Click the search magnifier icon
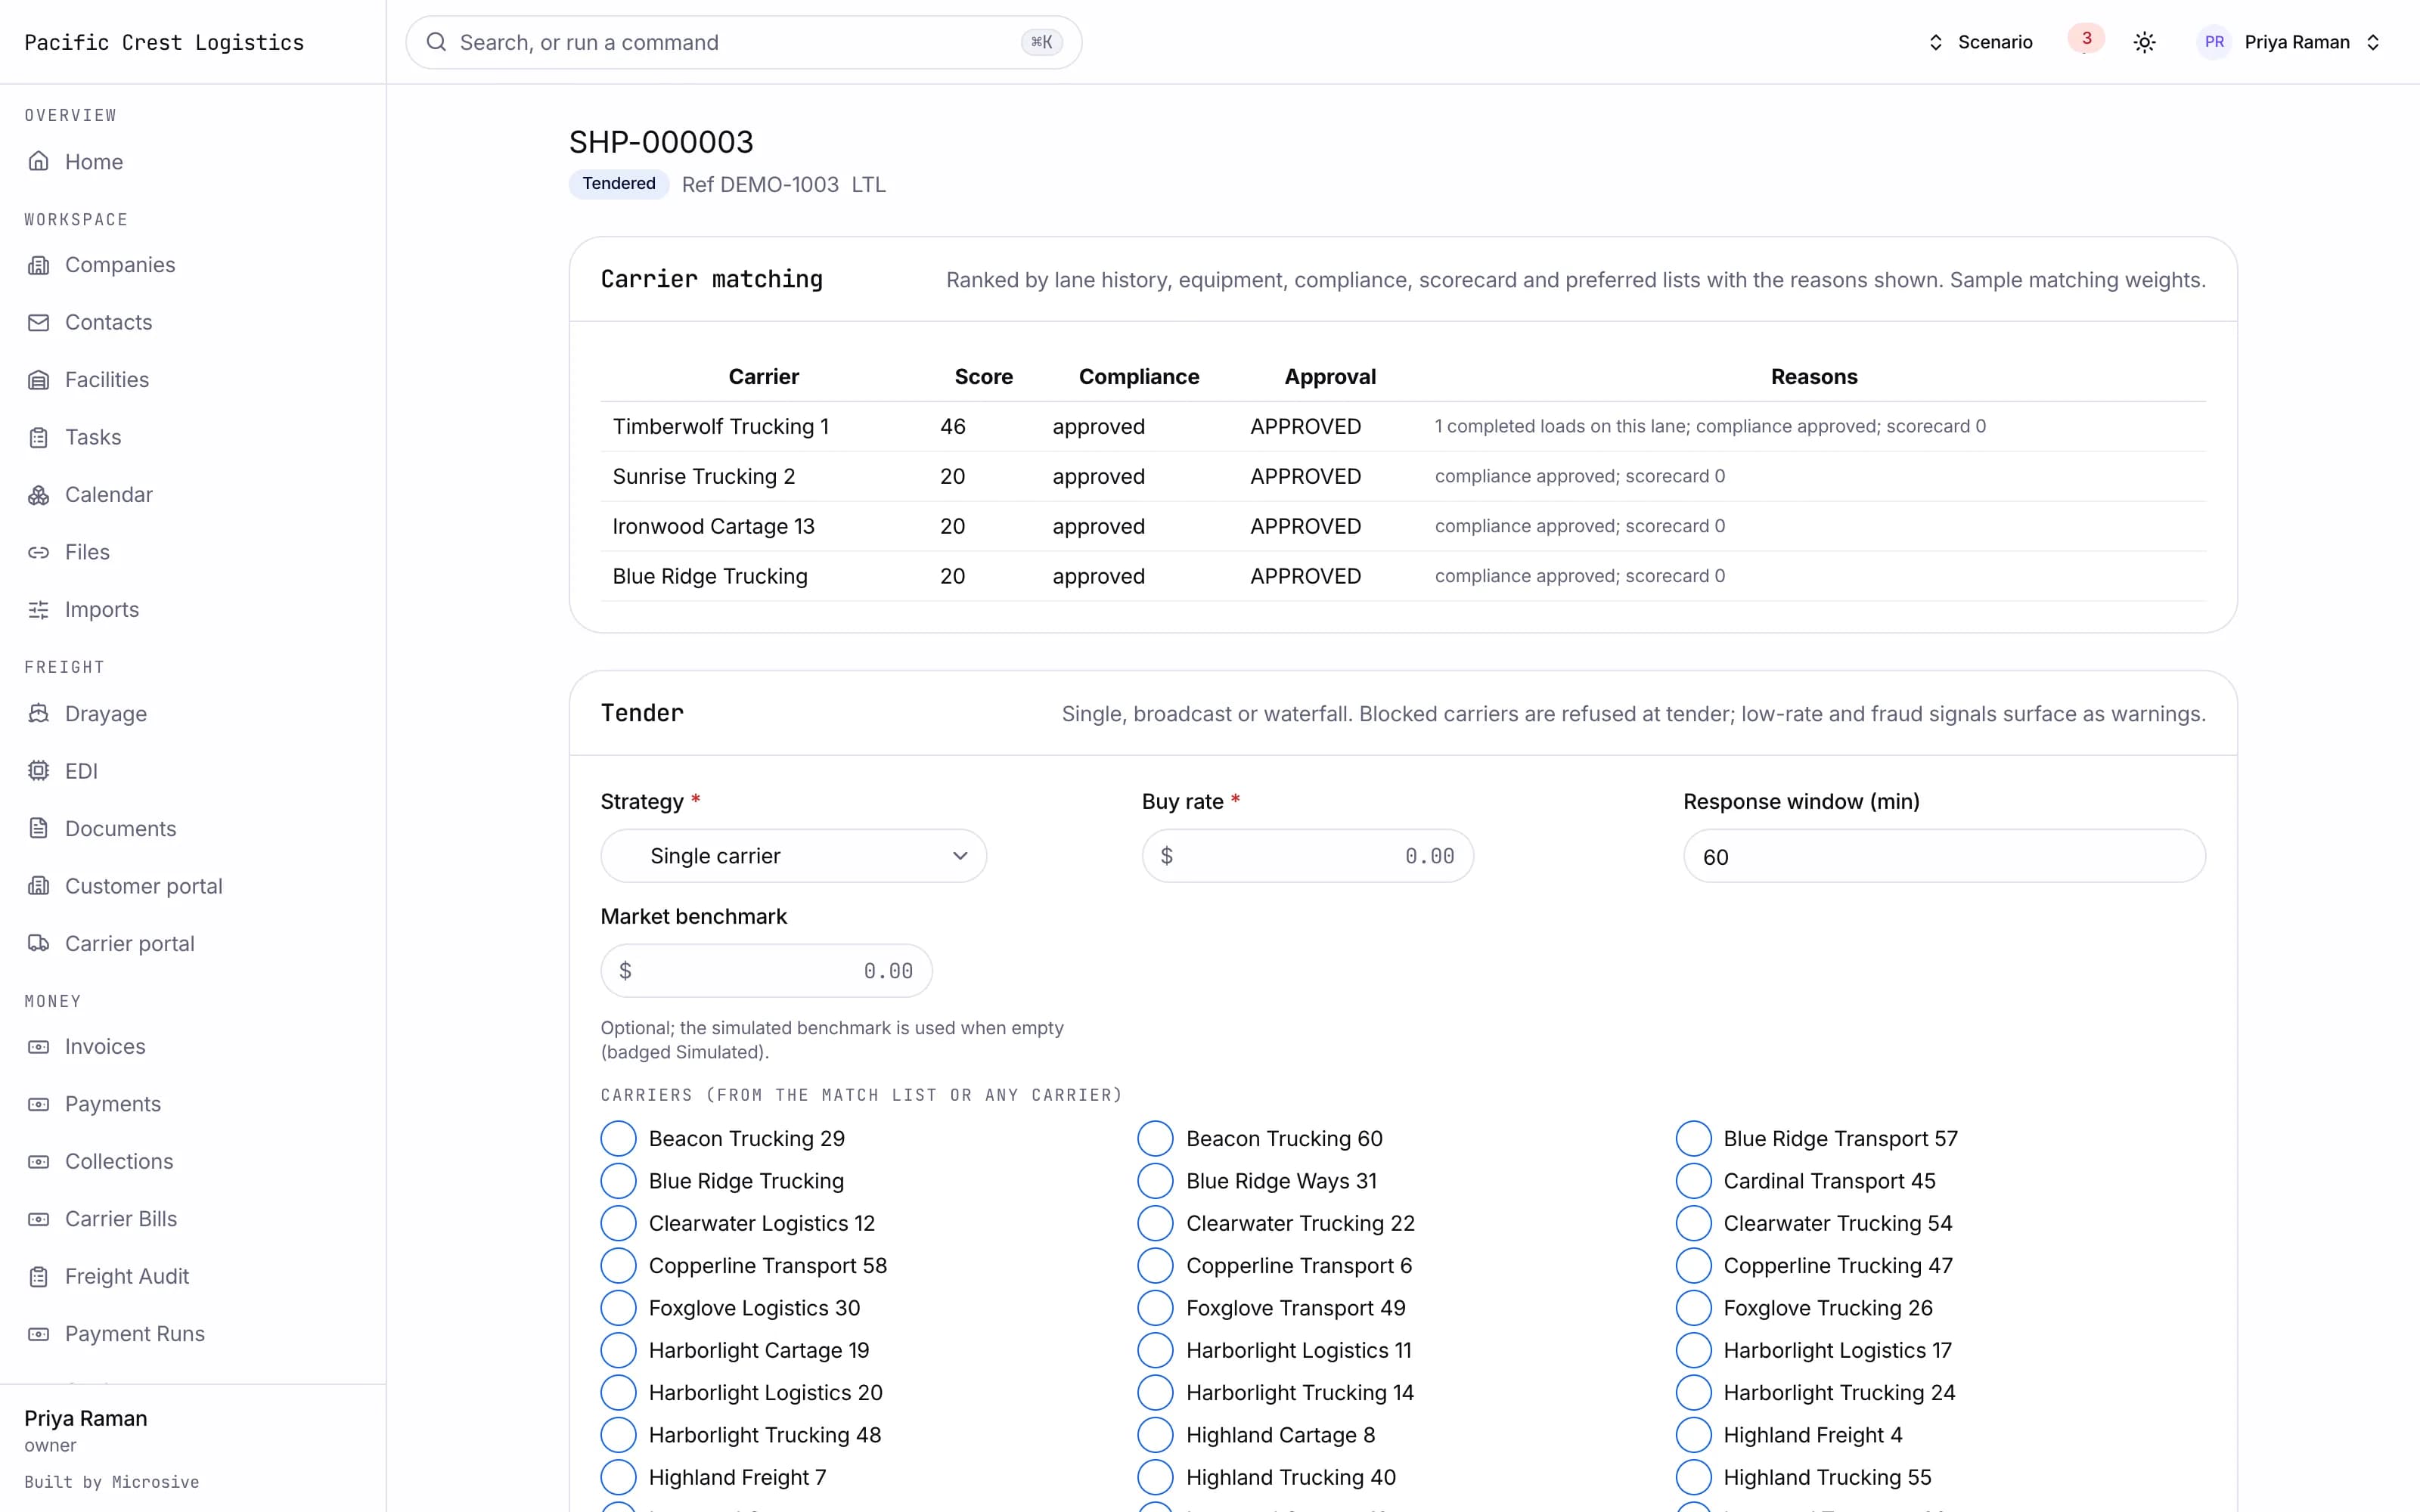 436,42
